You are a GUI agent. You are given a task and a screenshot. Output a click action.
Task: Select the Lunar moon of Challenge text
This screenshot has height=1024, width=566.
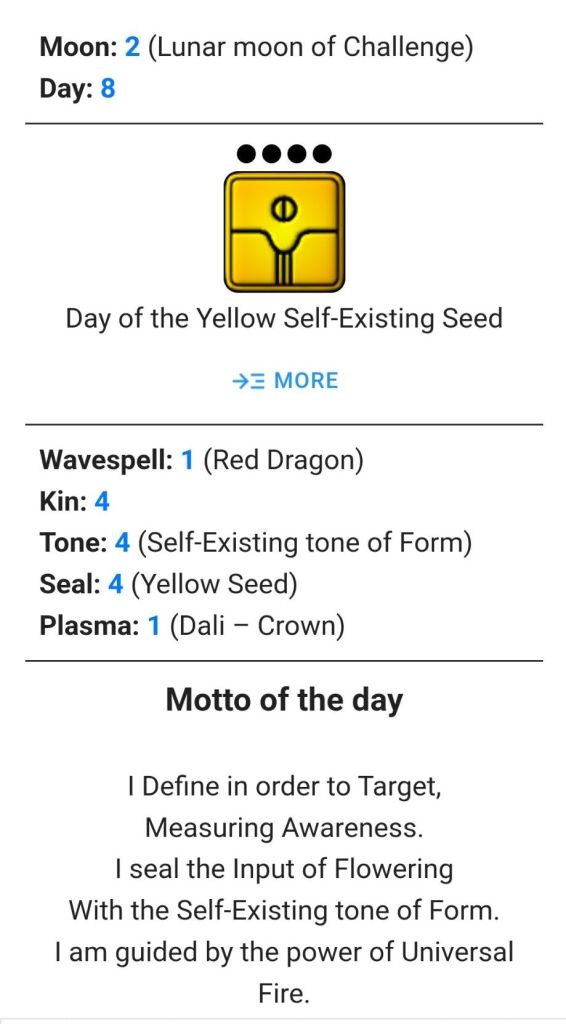[x=311, y=48]
